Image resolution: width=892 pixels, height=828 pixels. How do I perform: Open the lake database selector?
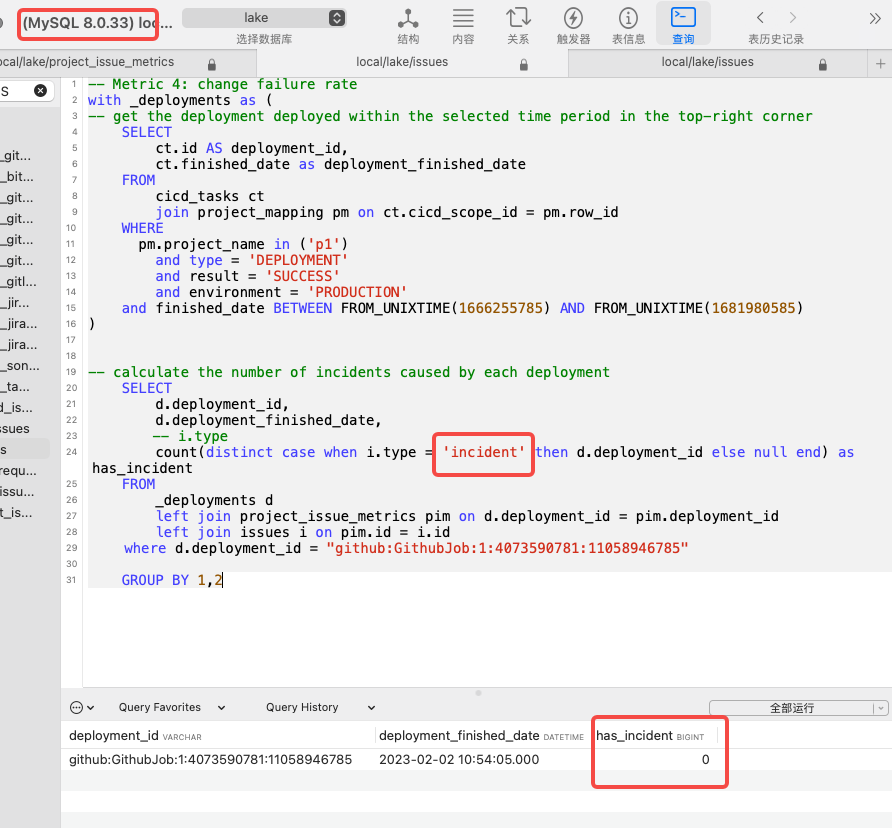264,18
